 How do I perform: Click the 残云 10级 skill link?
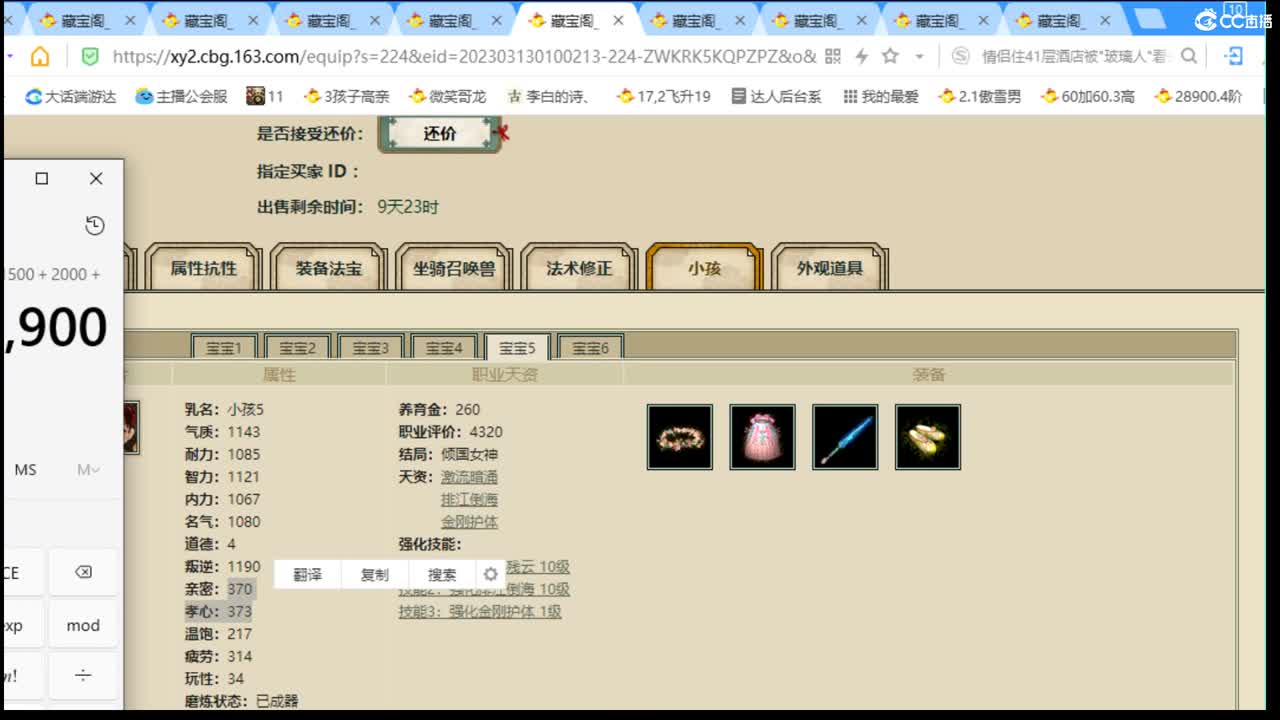[539, 567]
